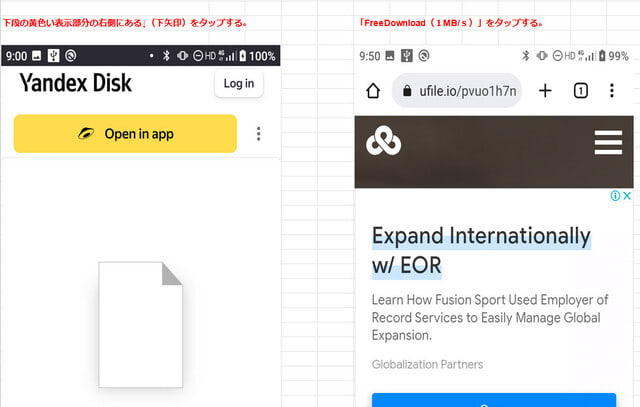This screenshot has width=640, height=407.
Task: Open the ufile.io hamburger menu
Action: (x=608, y=142)
